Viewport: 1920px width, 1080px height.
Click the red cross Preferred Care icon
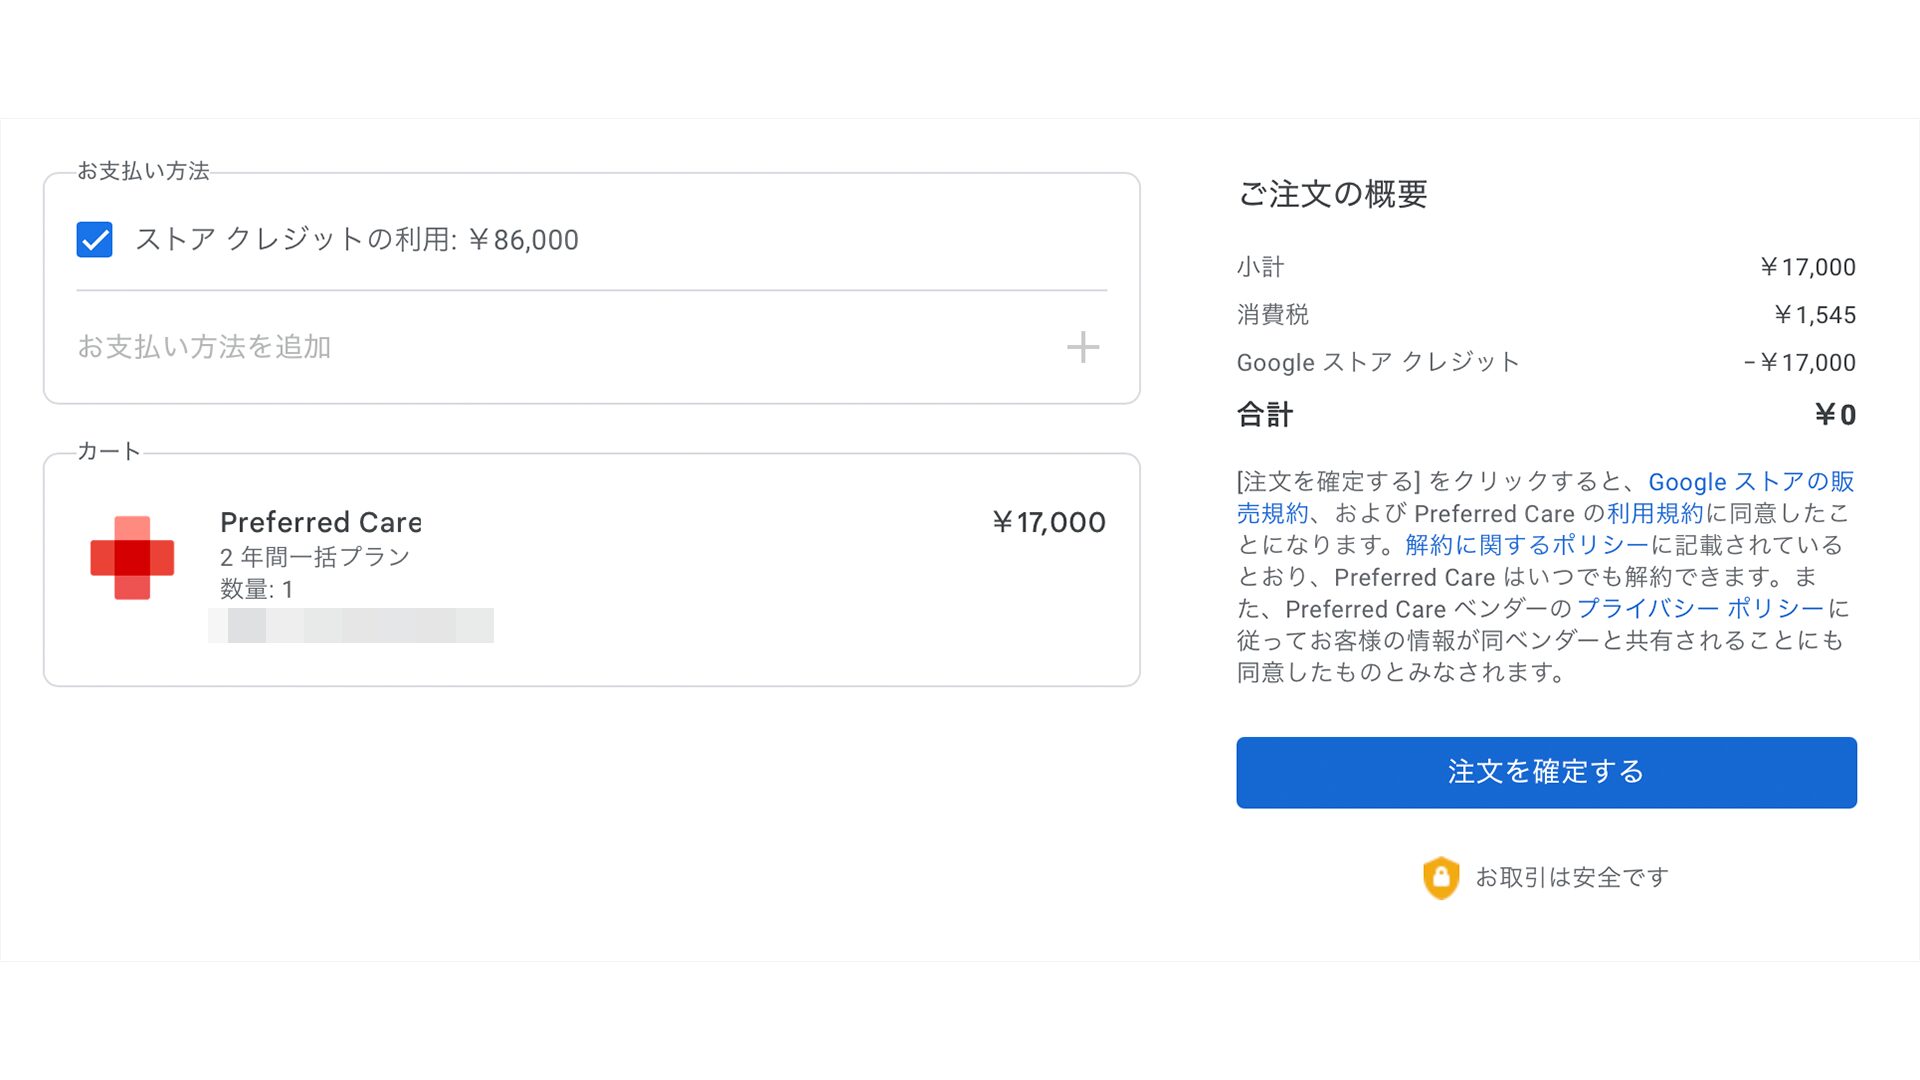coord(132,558)
